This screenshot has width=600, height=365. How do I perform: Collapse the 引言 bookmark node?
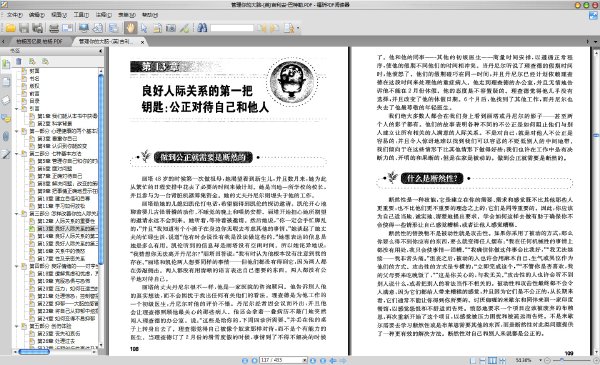[17, 109]
